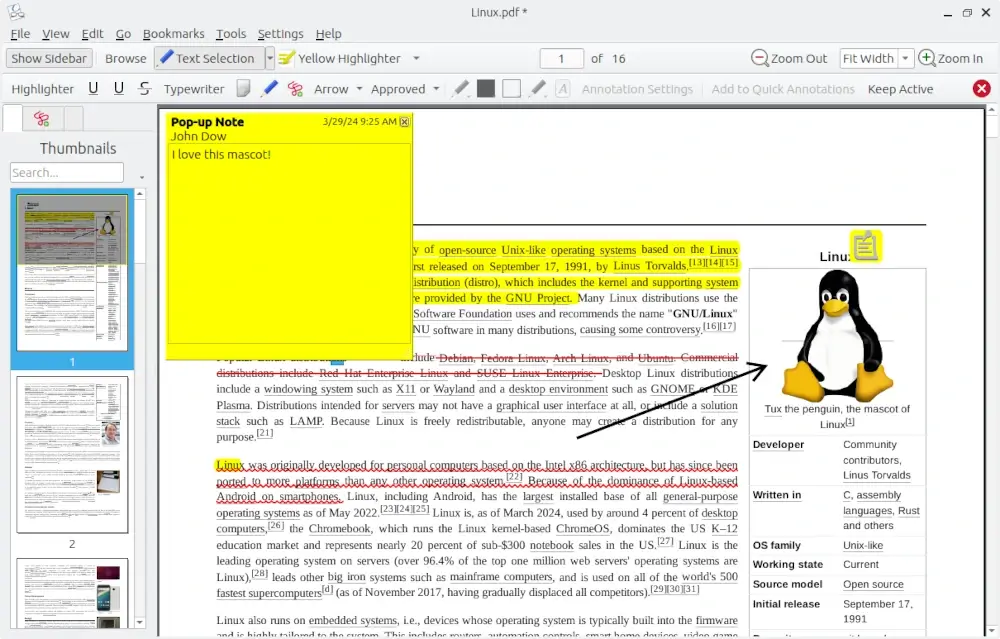Activate the Highlighter annotation tool
Viewport: 1000px width, 639px height.
pyautogui.click(x=43, y=89)
